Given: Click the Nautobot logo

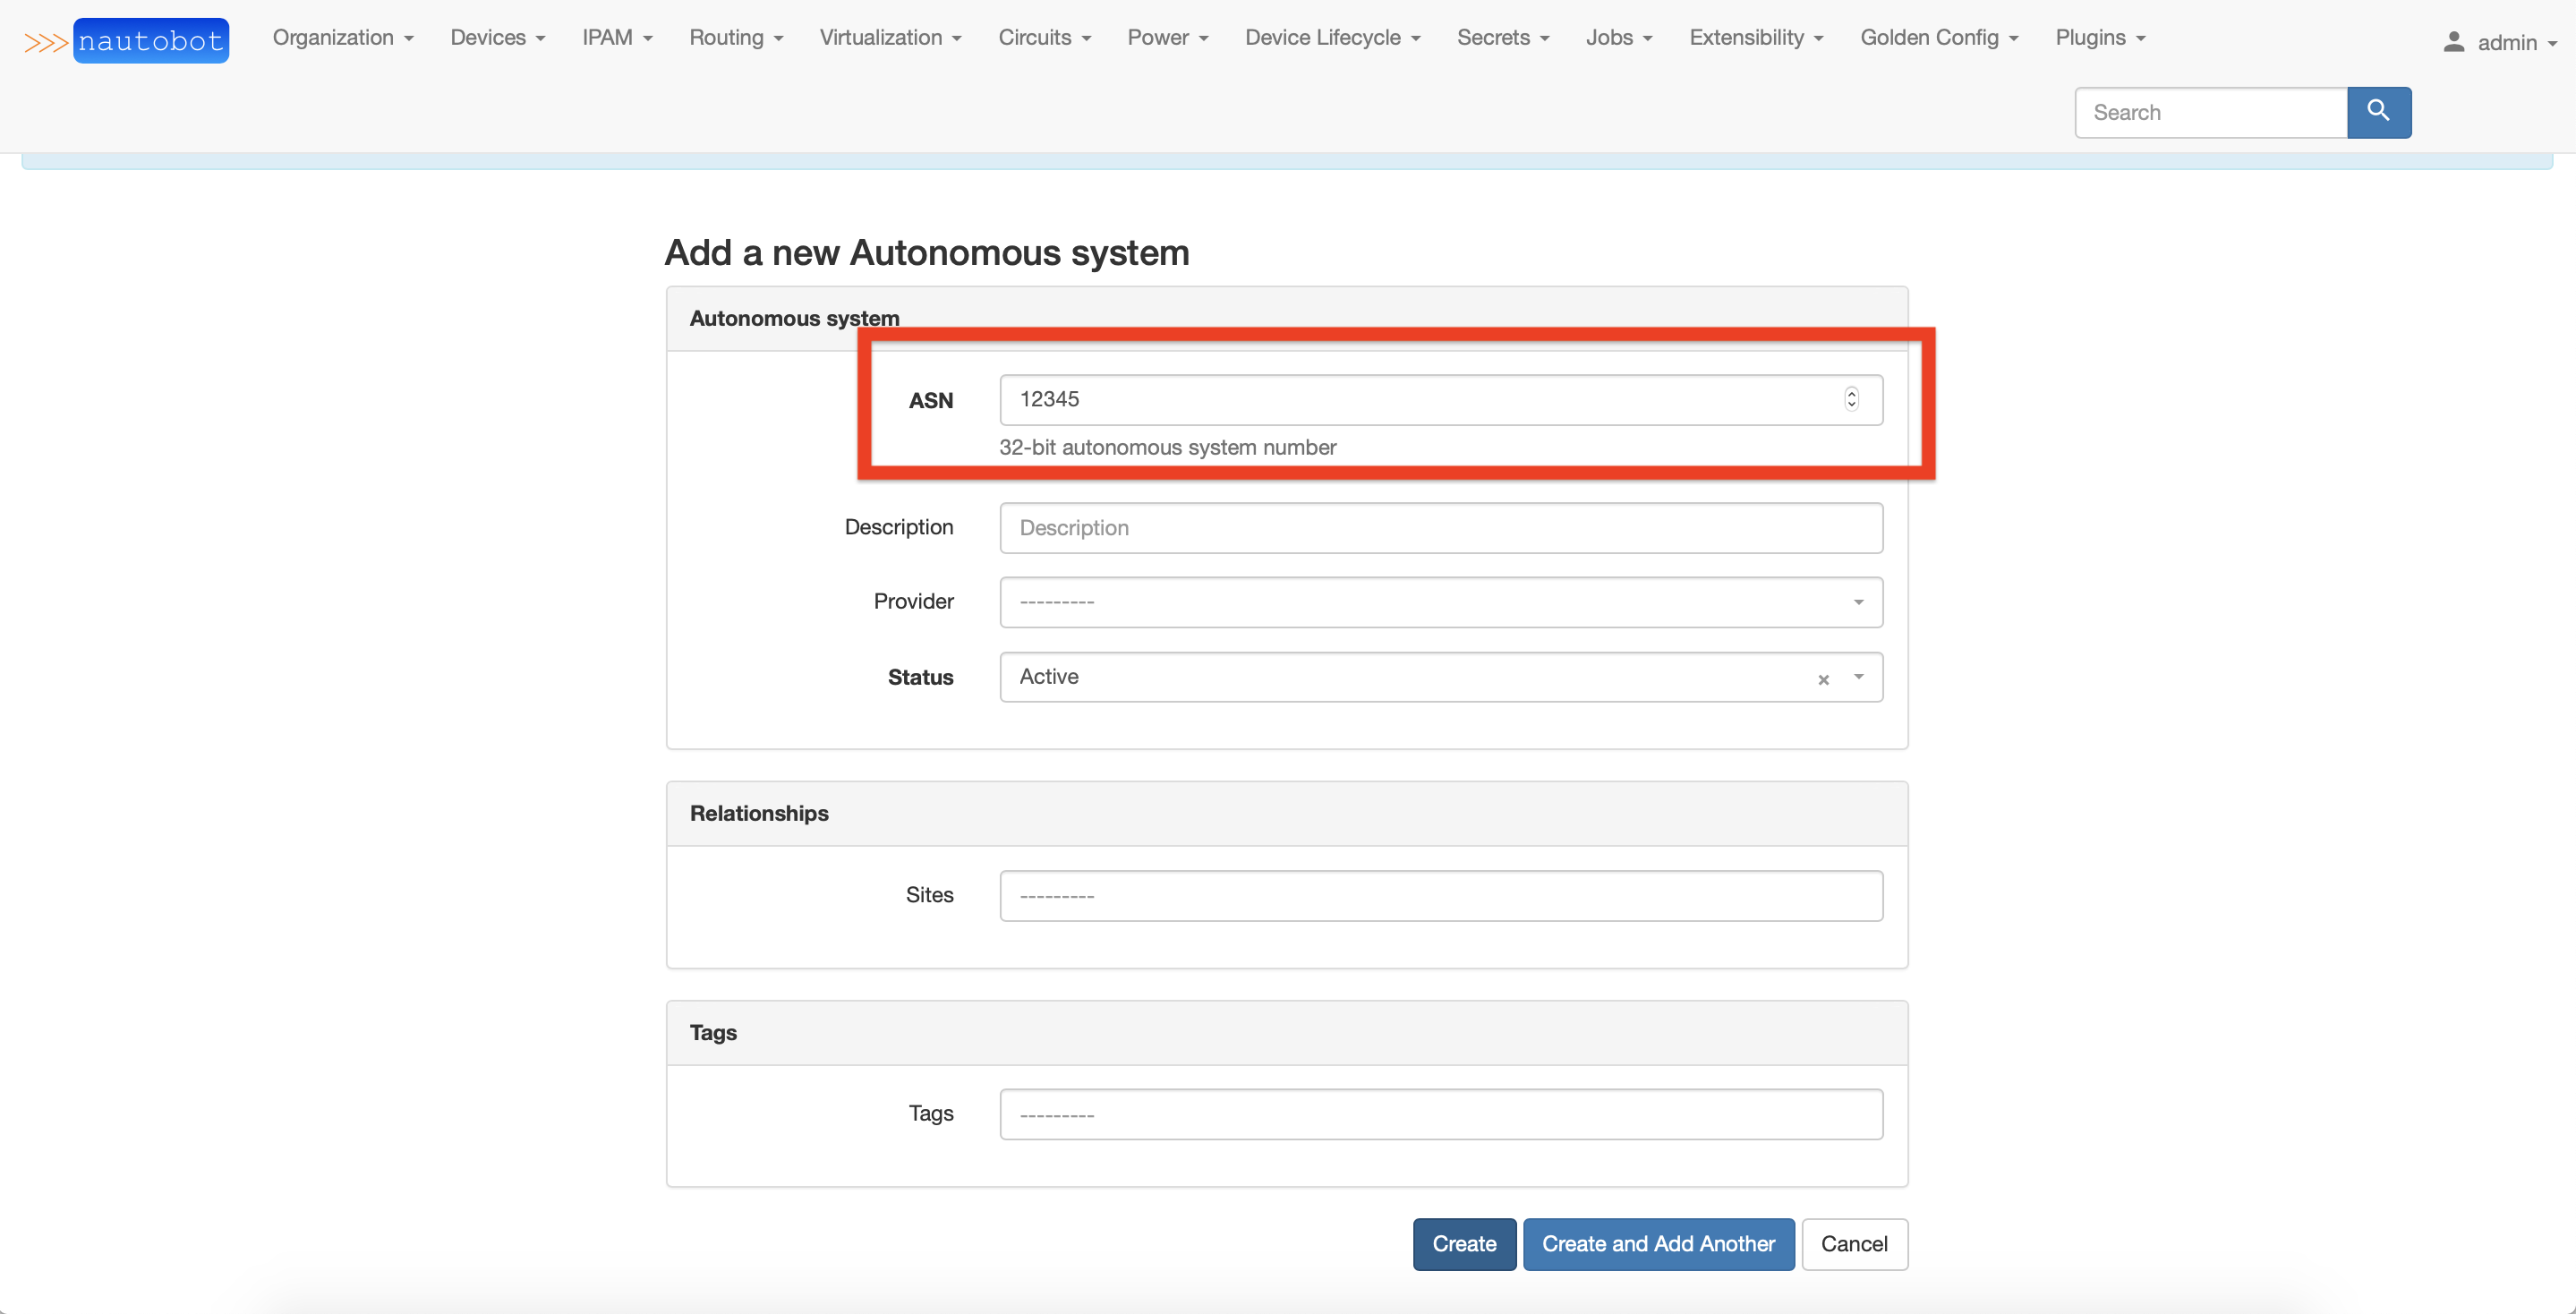Looking at the screenshot, I should point(150,40).
